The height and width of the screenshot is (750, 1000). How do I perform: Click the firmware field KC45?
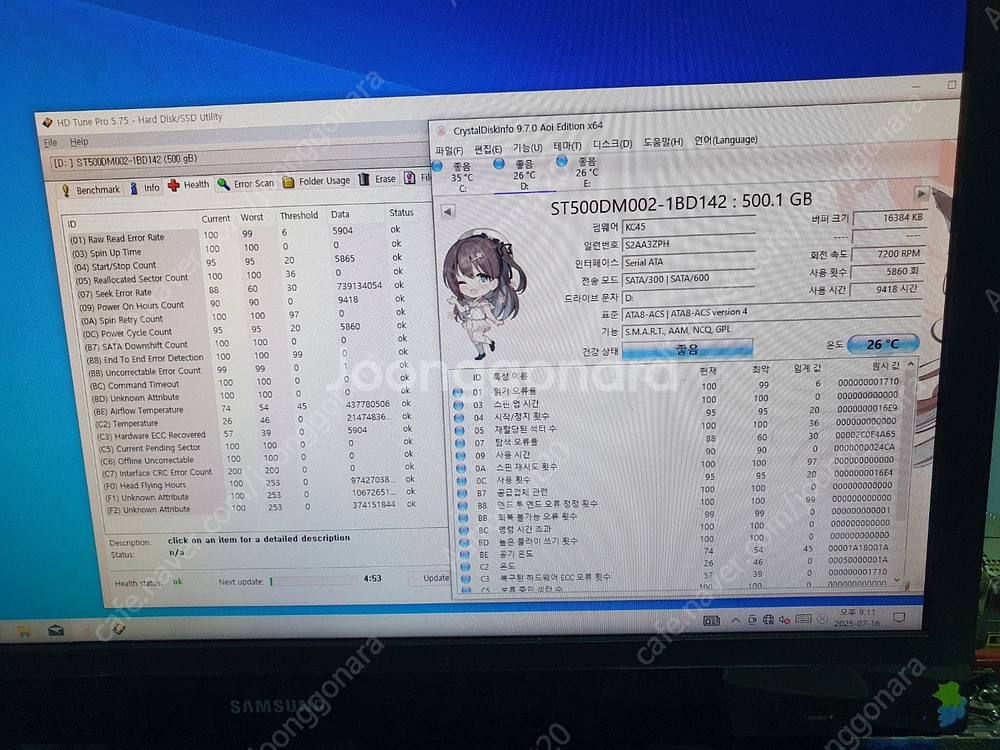coord(688,226)
